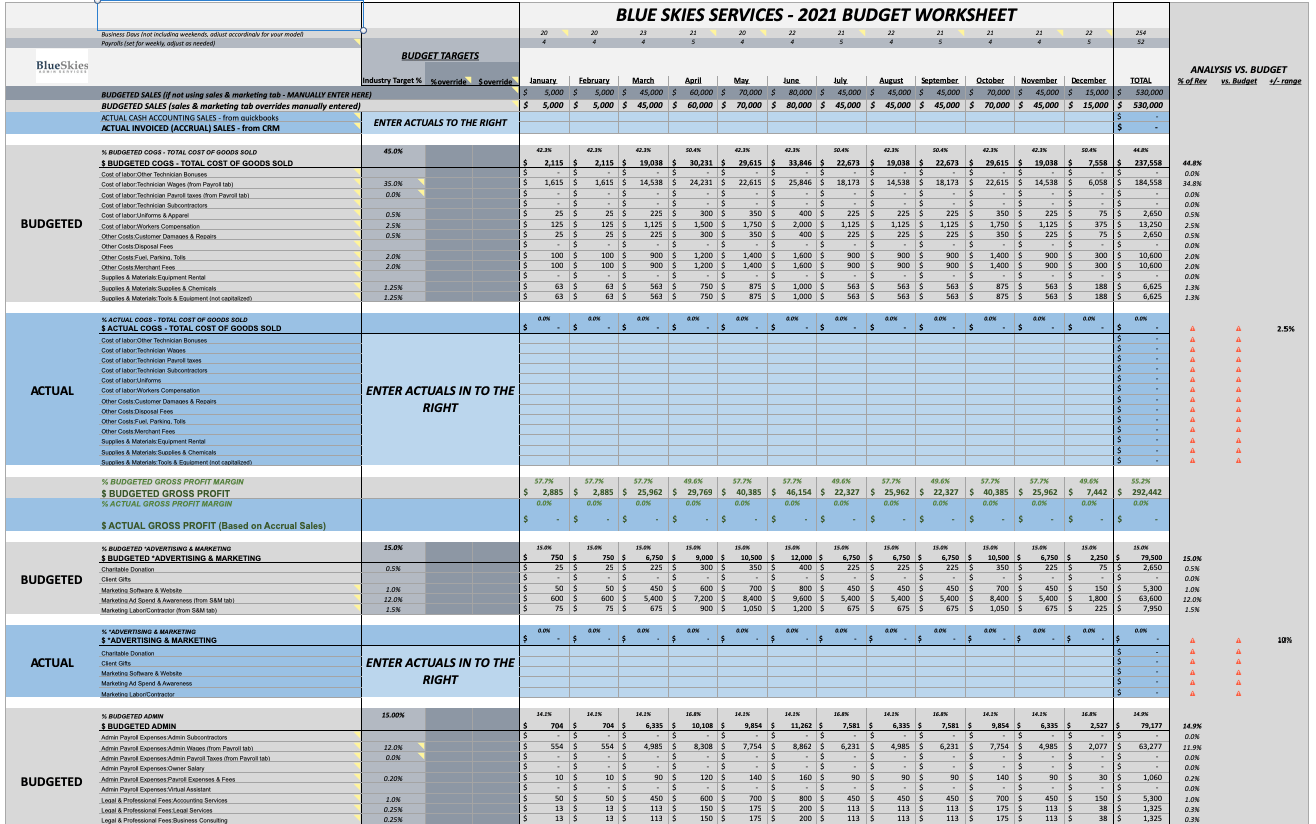Select January cell for Actual Cash Accounting Sales
Image resolution: width=1316 pixels, height=824 pixels.
[x=543, y=117]
